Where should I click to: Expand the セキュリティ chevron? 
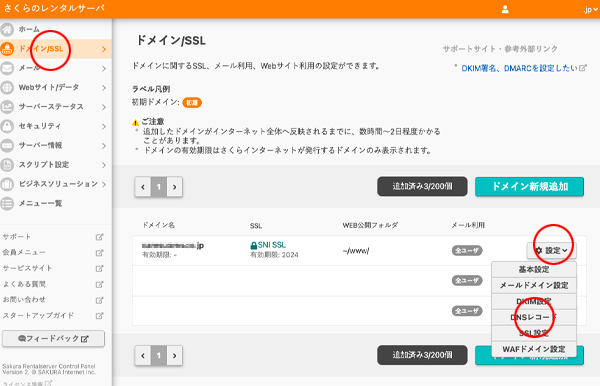pos(104,126)
